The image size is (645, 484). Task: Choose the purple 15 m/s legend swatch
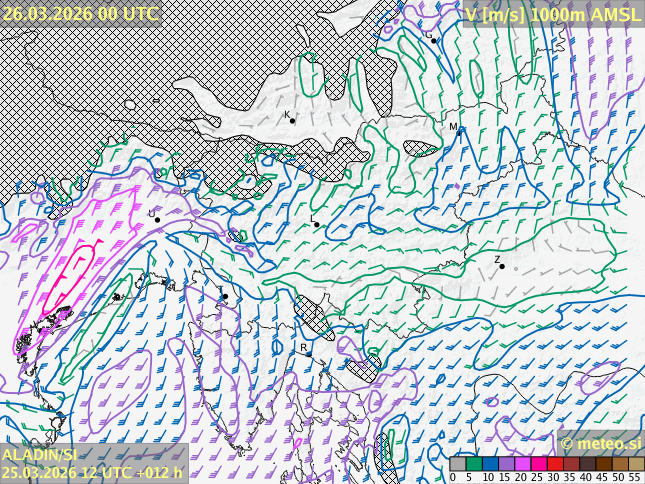tap(506, 464)
